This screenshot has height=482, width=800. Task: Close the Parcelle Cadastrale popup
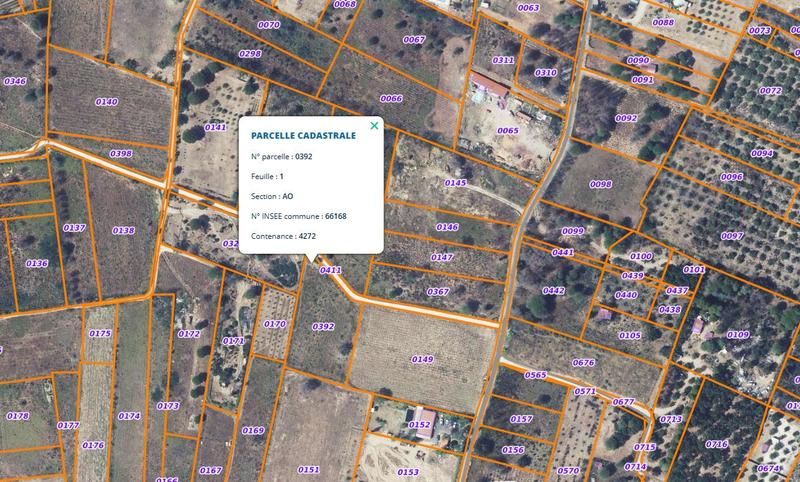pyautogui.click(x=374, y=126)
